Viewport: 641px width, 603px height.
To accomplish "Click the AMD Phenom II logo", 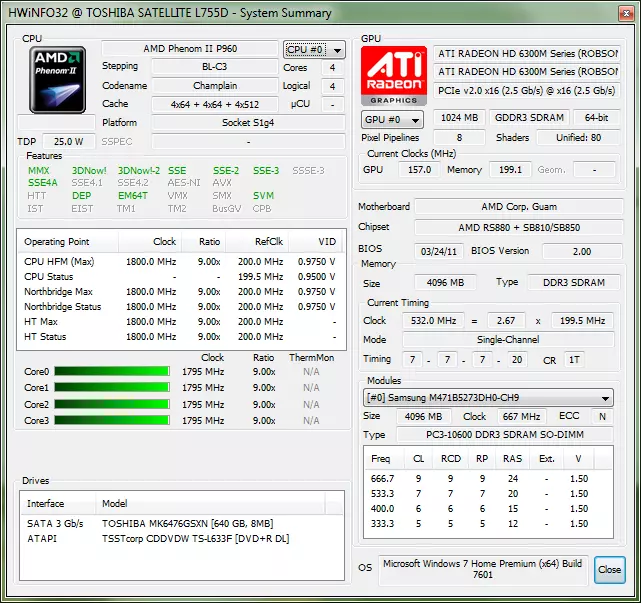I will click(x=57, y=79).
